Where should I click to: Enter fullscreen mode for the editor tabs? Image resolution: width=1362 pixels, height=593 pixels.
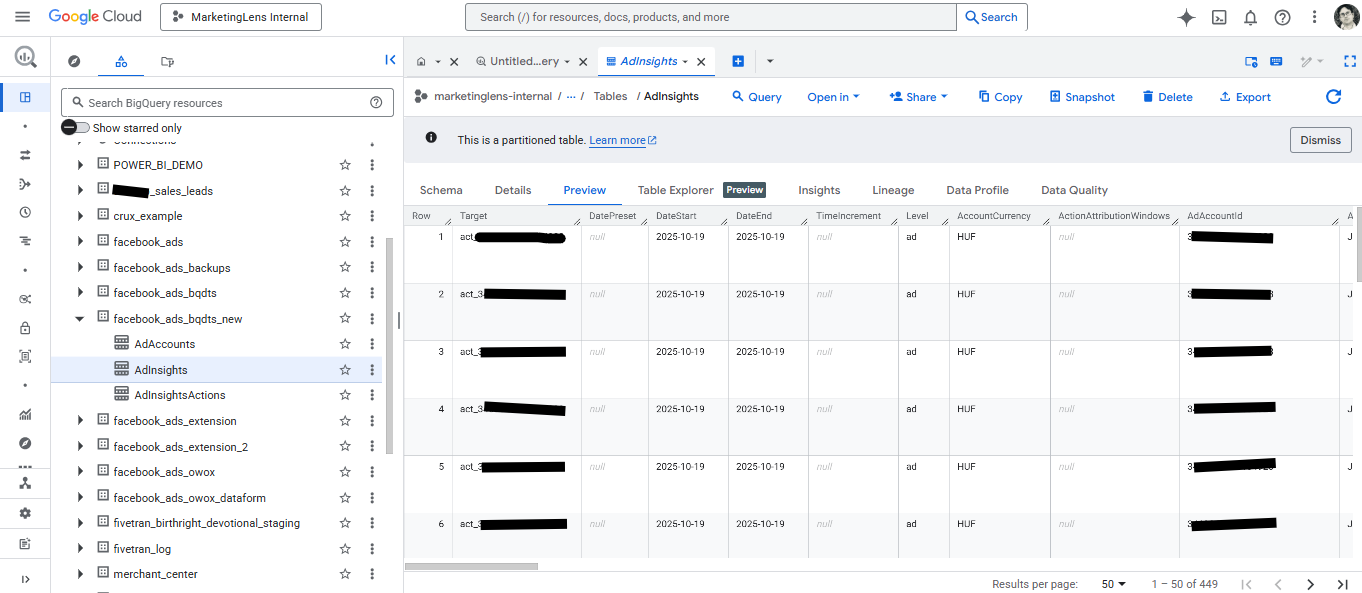click(1350, 61)
